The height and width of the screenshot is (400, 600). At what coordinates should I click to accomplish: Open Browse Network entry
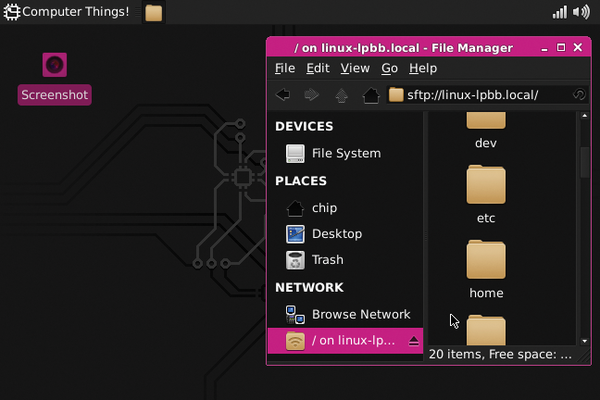345,314
